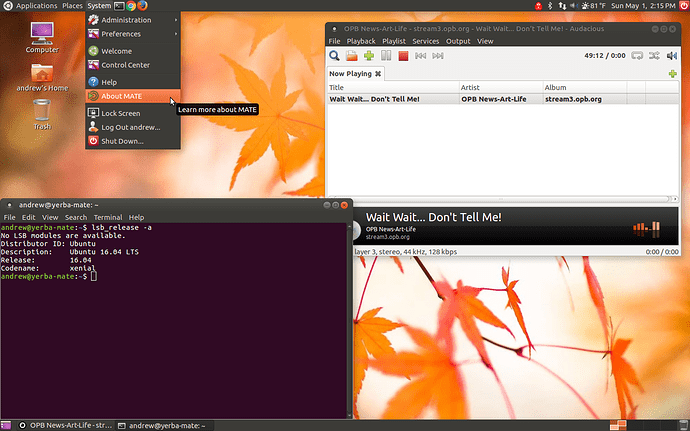The image size is (690, 431).
Task: Open the Places menu in the panel
Action: pos(72,6)
